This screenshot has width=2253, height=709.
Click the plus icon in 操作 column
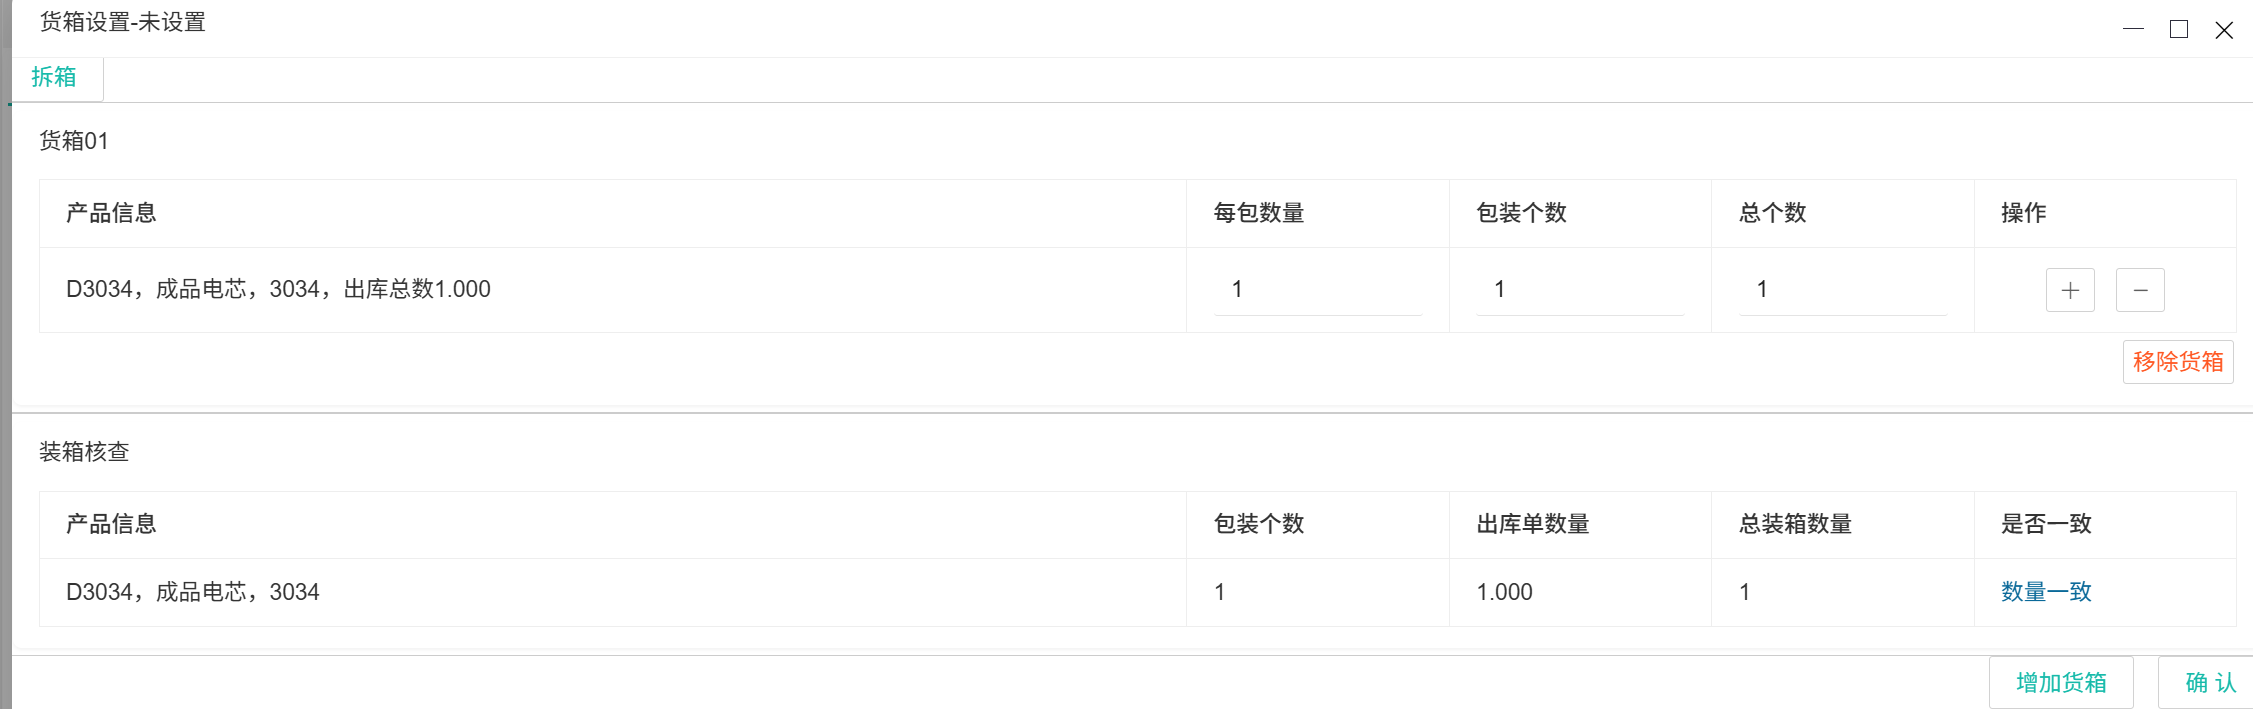point(2070,290)
